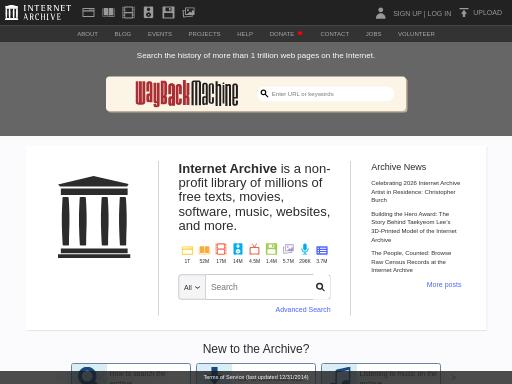Open the Images icon in top navigation
Image resolution: width=512 pixels, height=384 pixels.
point(188,13)
